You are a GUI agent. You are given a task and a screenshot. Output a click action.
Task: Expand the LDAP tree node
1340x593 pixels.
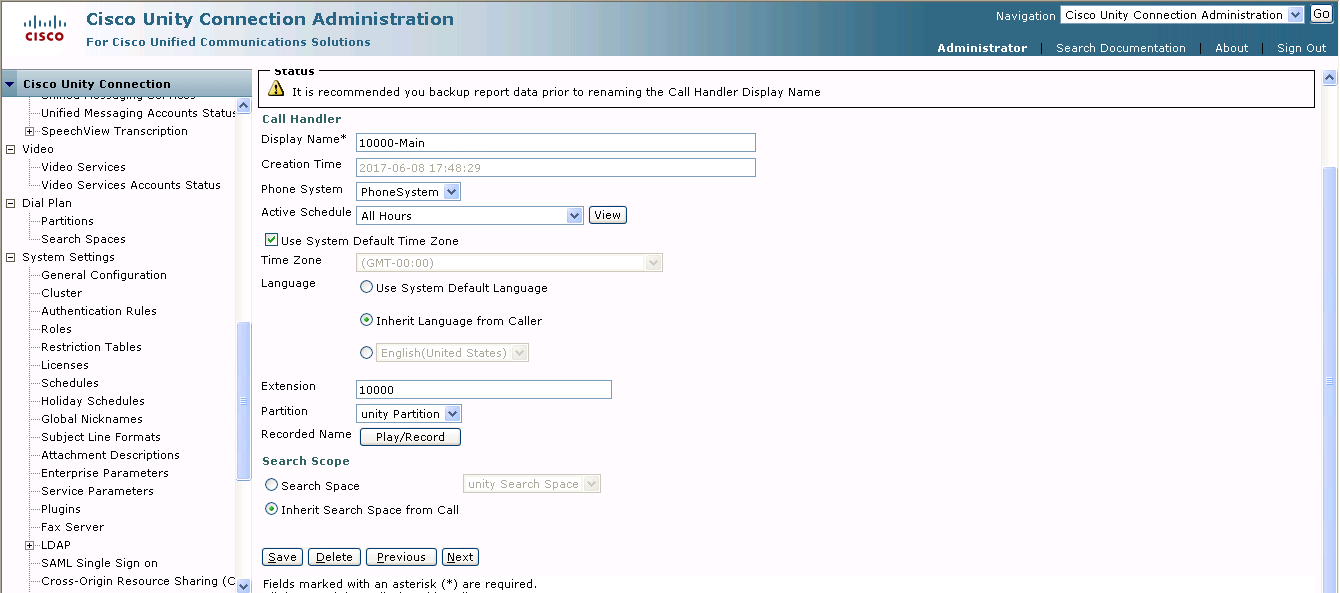[x=30, y=545]
